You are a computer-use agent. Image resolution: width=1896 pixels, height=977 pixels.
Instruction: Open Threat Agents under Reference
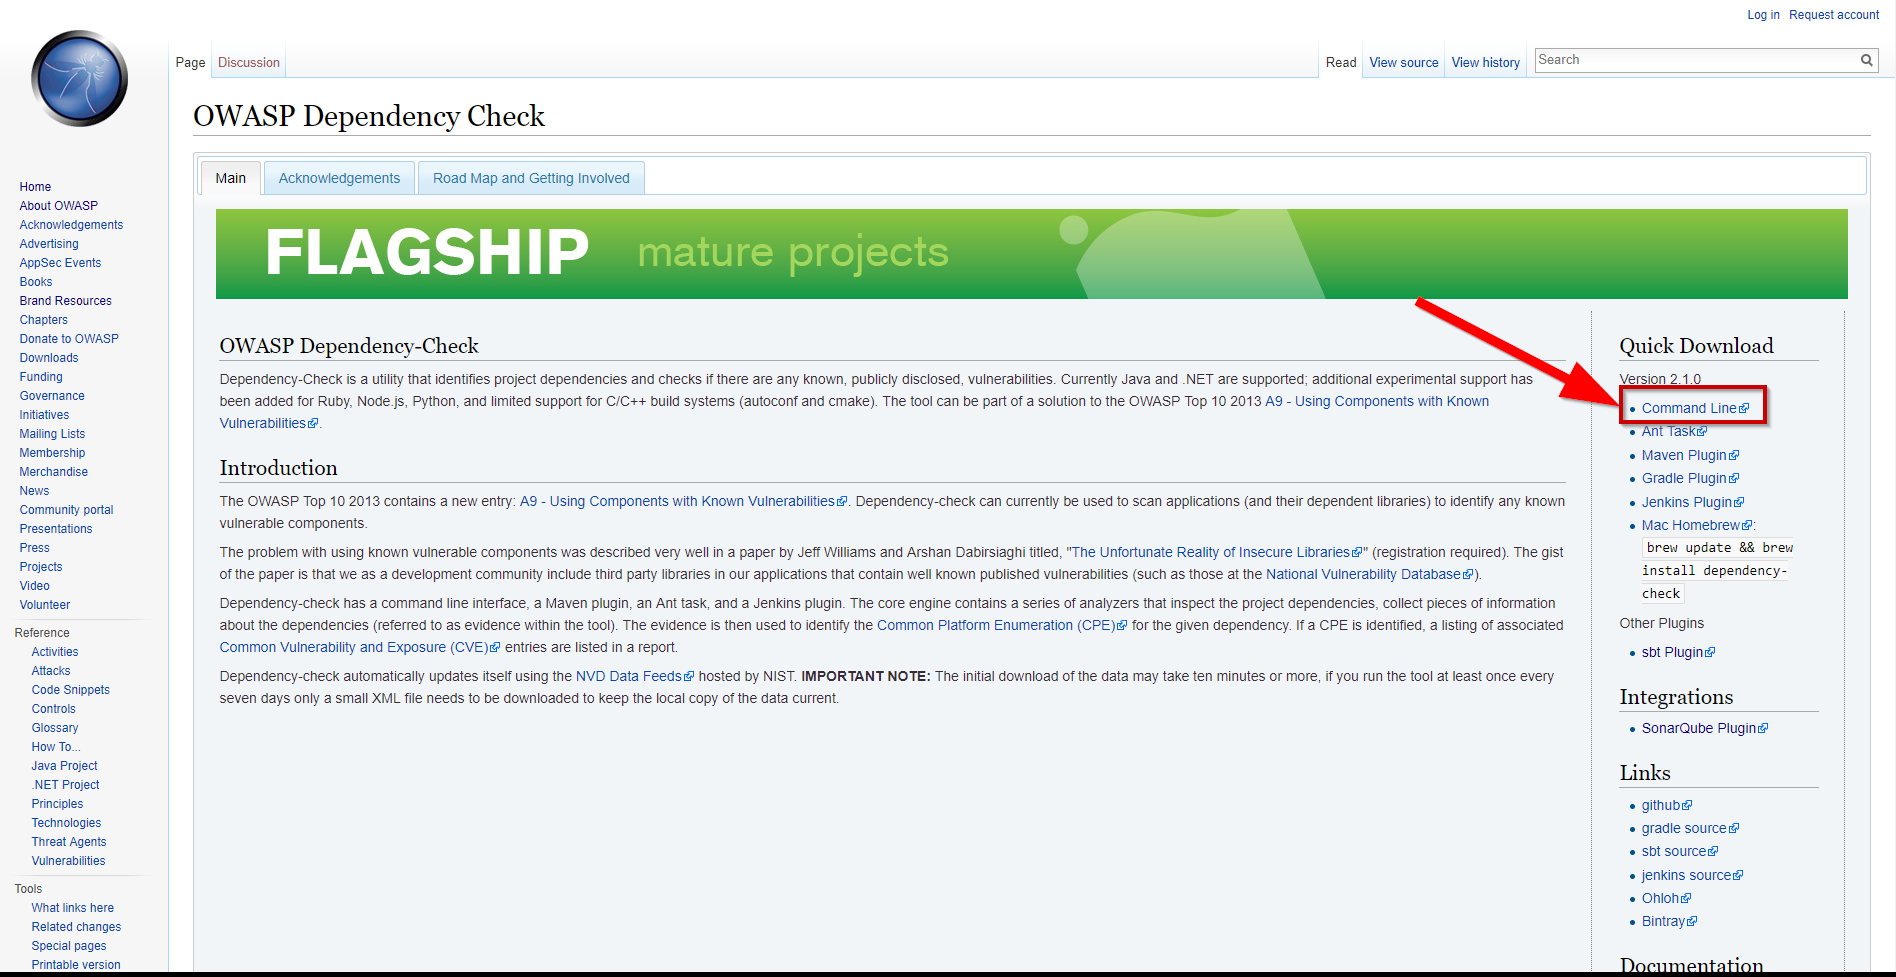coord(69,842)
